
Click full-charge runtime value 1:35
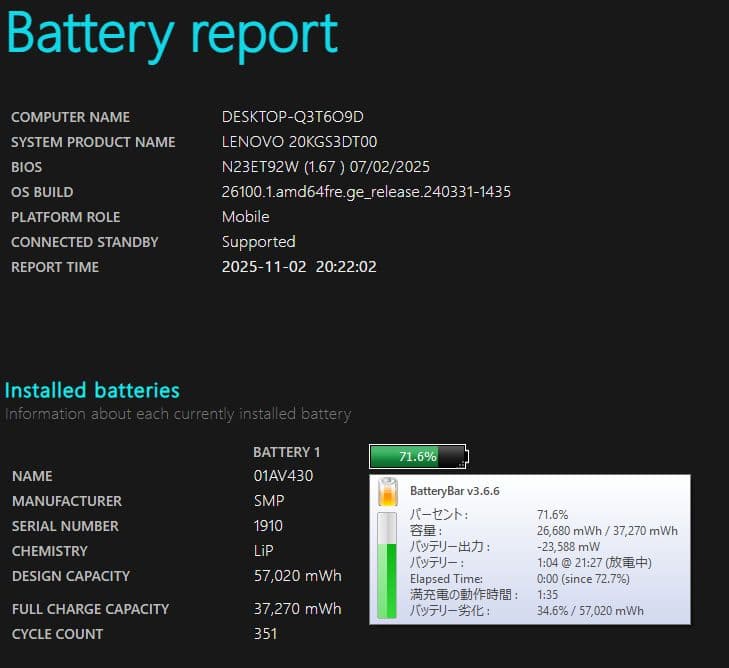(547, 595)
